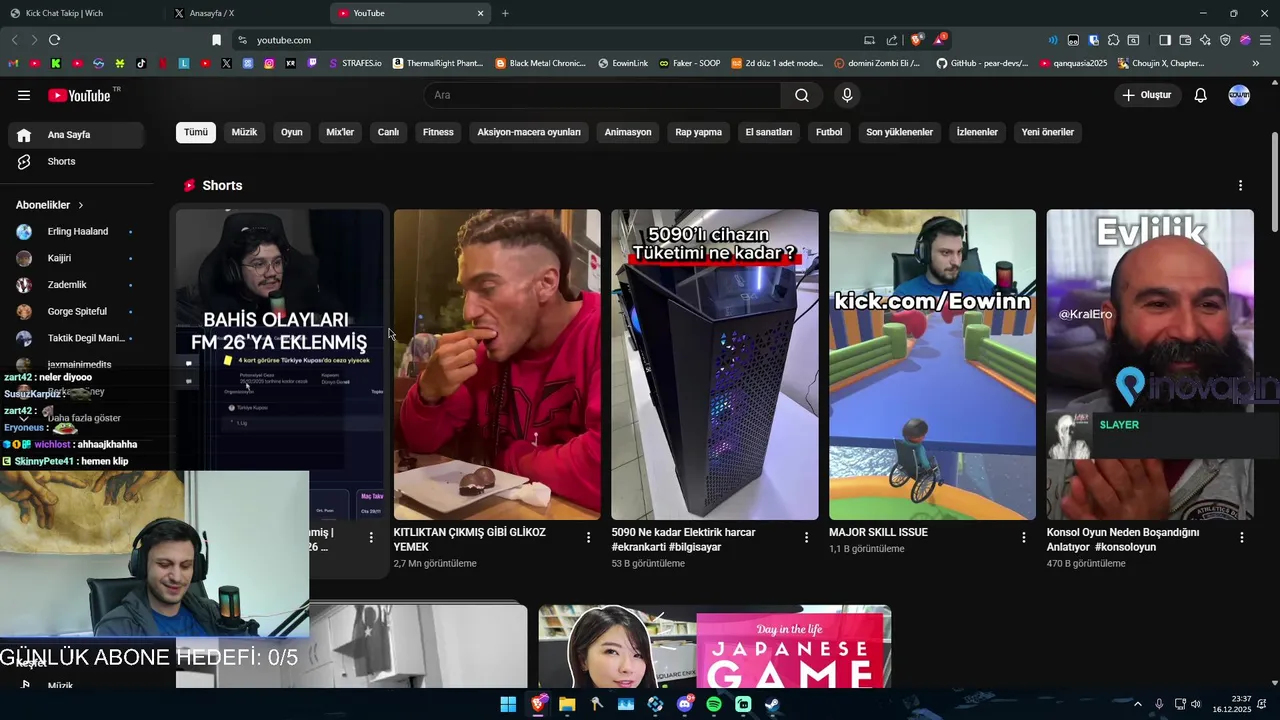Screen dimensions: 1280x720
Task: Start voice search with microphone icon
Action: pos(847,95)
